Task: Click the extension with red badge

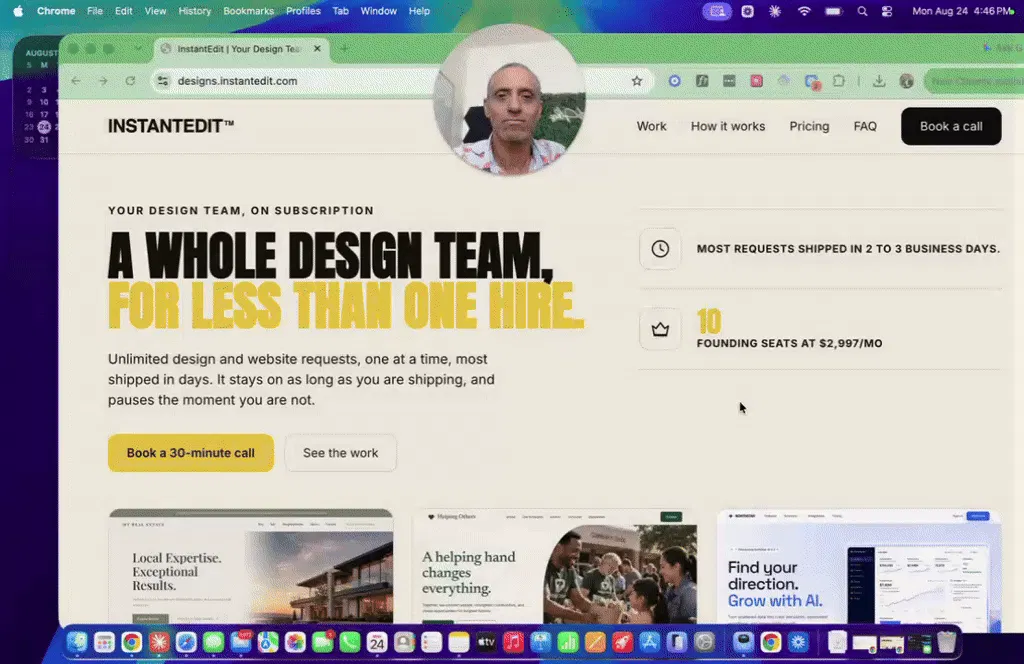Action: [x=812, y=82]
